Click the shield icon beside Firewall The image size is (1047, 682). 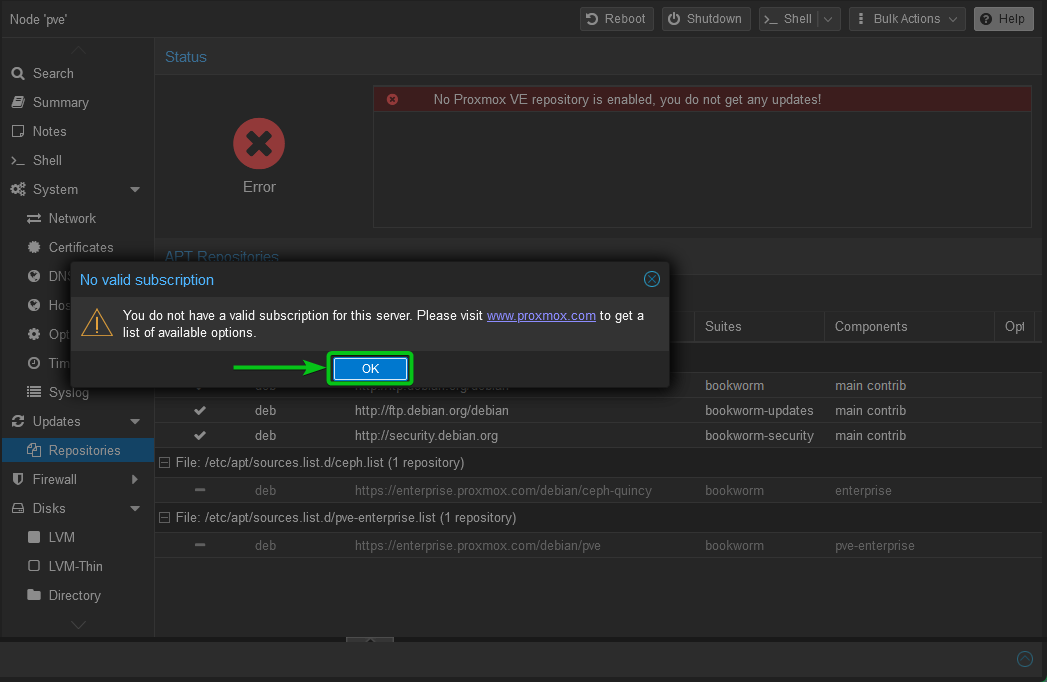[18, 480]
